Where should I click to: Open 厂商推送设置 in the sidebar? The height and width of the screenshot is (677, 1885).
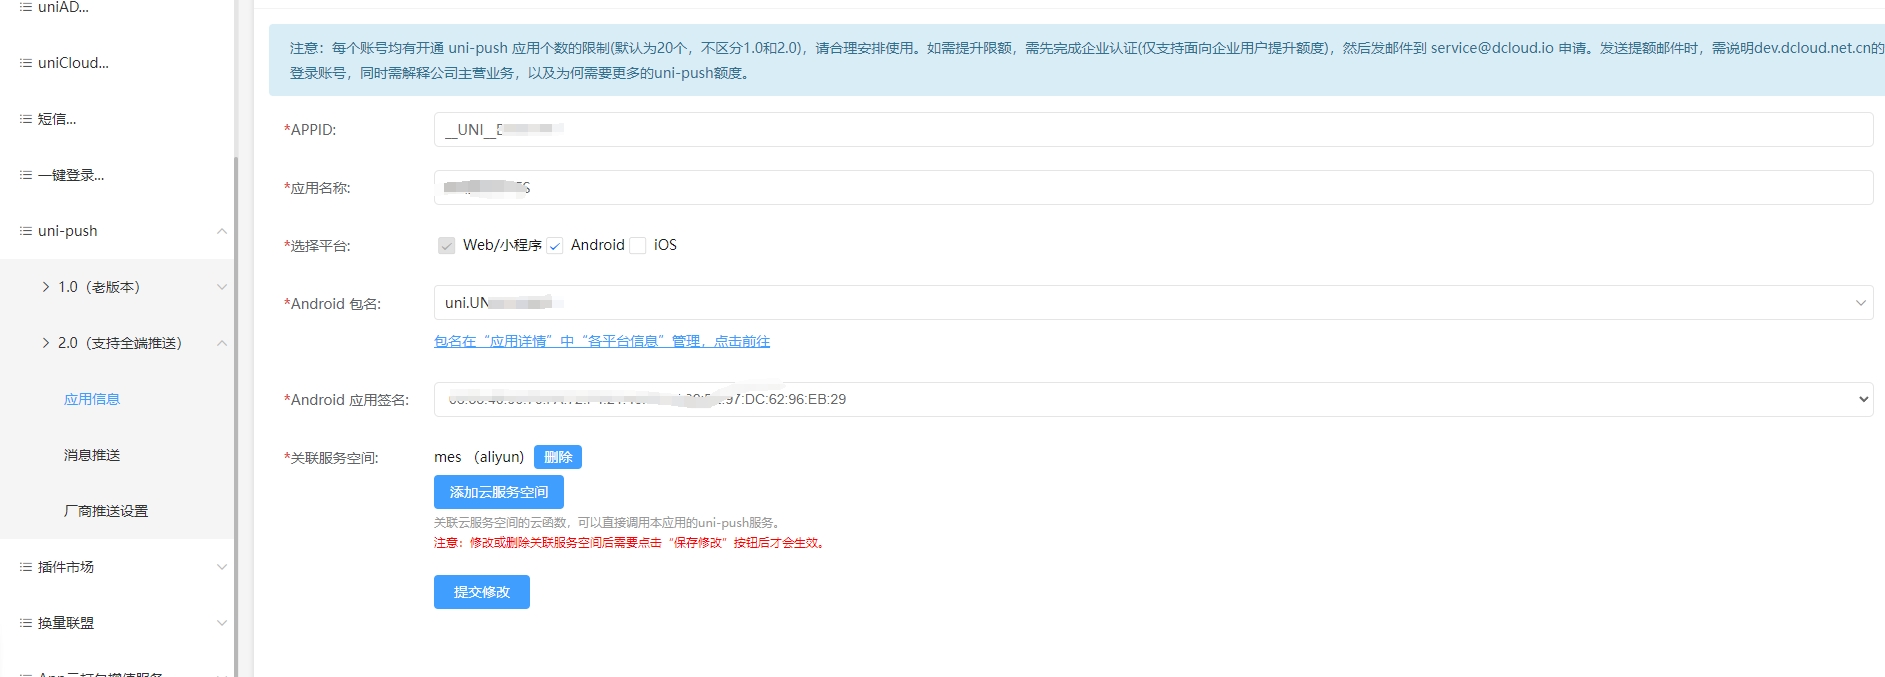pos(106,511)
